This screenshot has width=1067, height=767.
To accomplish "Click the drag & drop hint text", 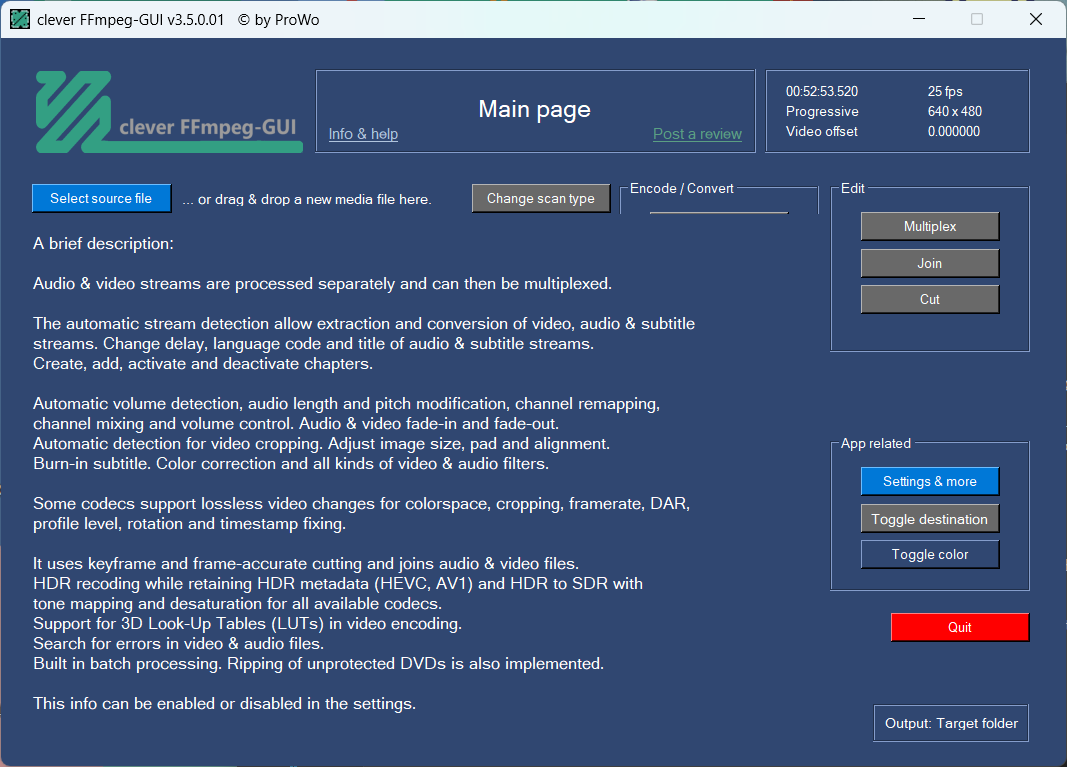I will (307, 199).
